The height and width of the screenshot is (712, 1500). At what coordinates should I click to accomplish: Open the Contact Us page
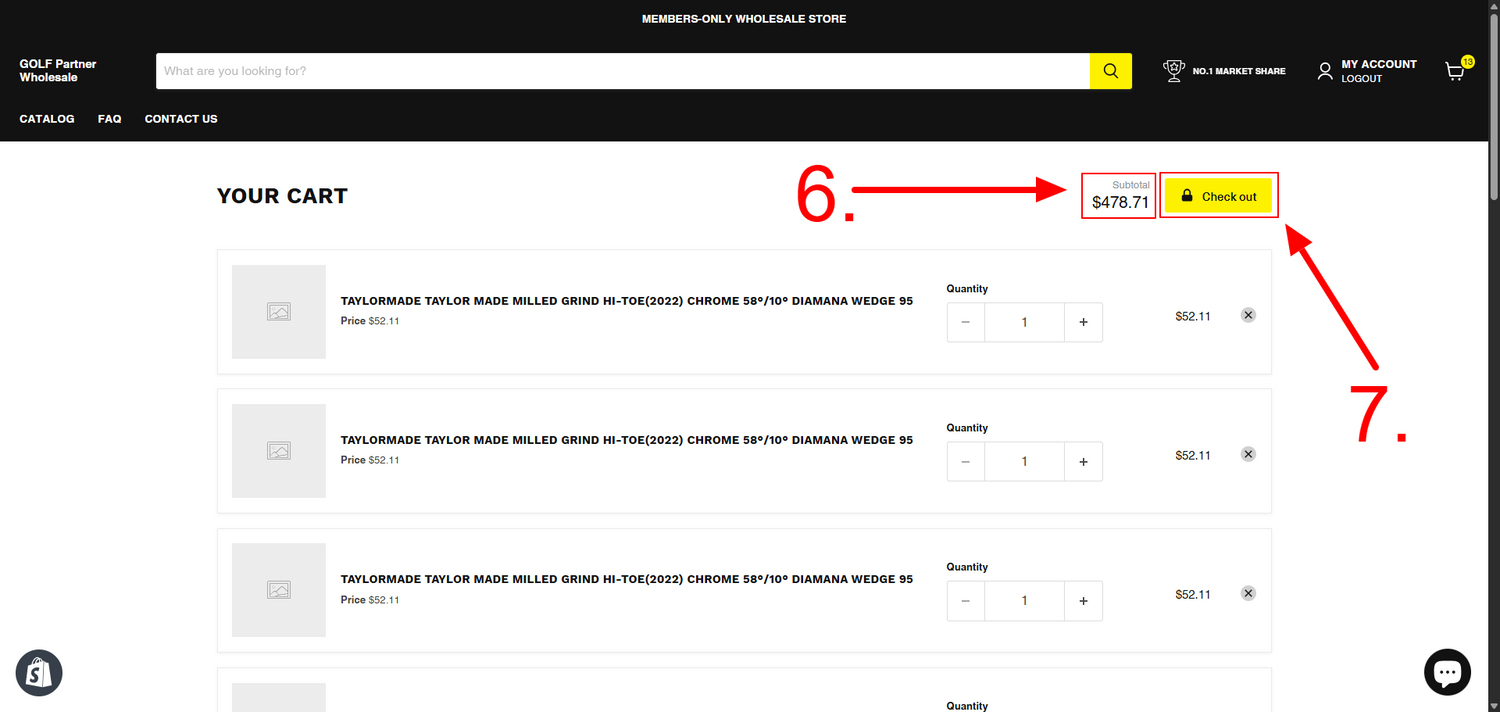[x=181, y=119]
